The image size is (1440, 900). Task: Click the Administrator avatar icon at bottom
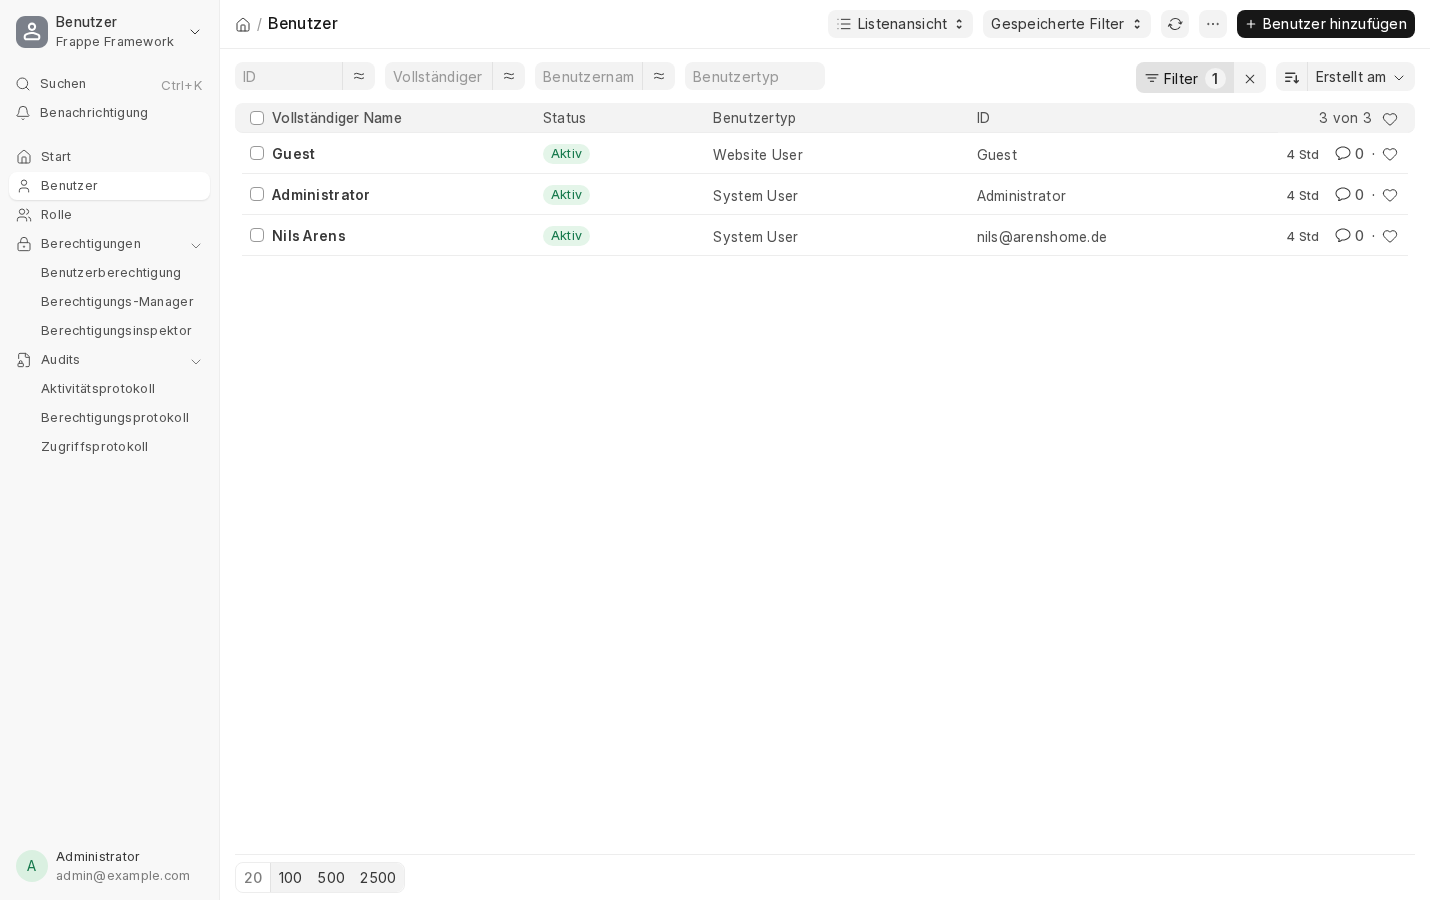(x=32, y=866)
